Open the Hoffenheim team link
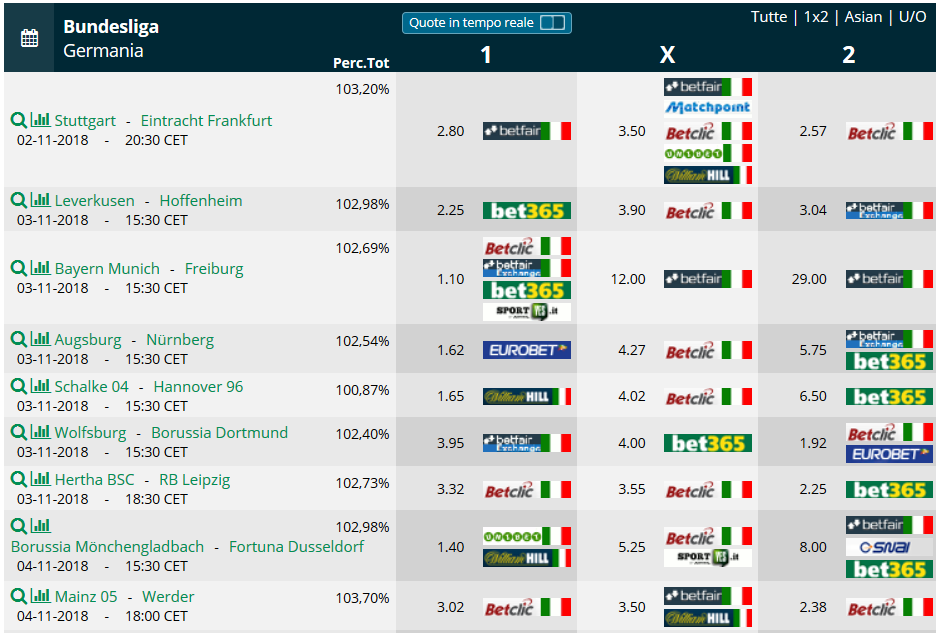 click(201, 201)
